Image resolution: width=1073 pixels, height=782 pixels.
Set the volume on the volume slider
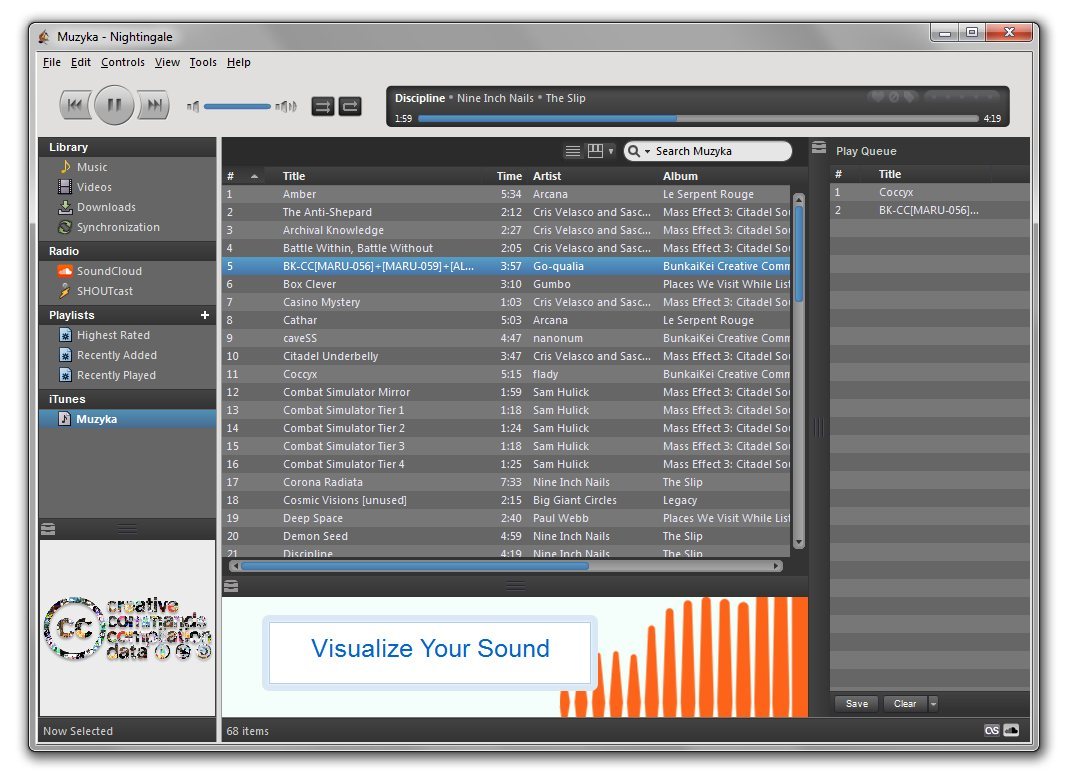tap(237, 106)
